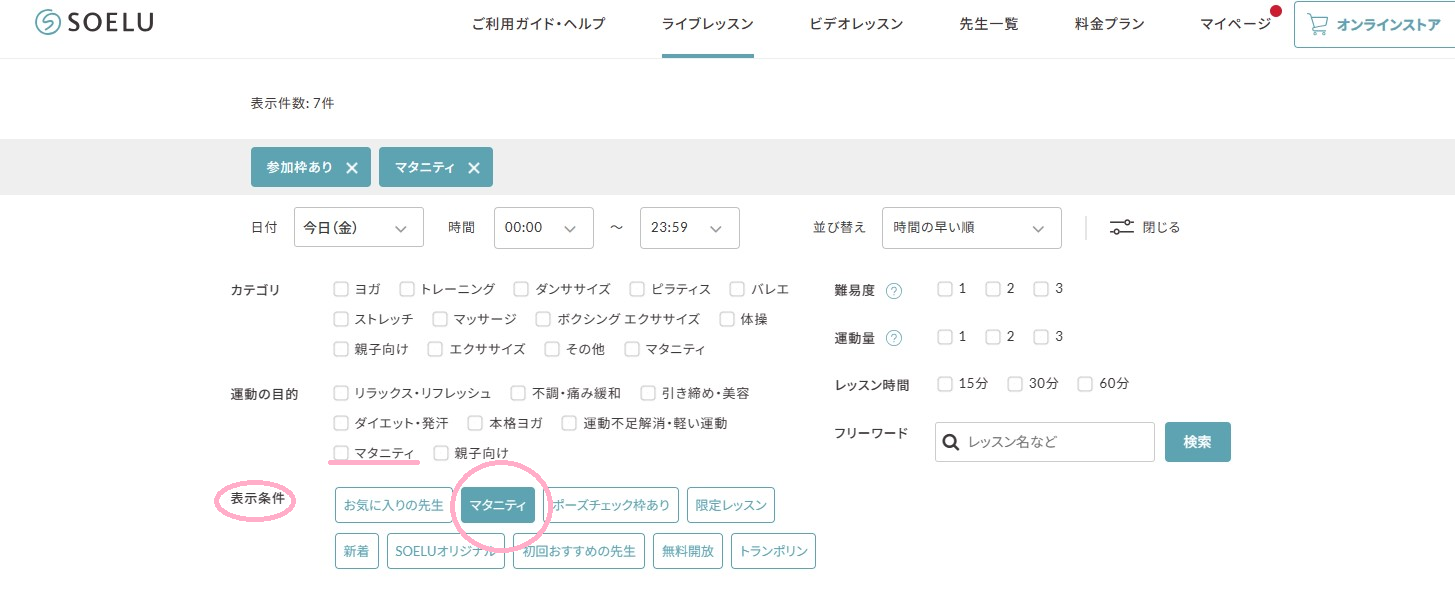Open the オンラインストア shopping cart
Viewport: 1455px width, 614px height.
pyautogui.click(x=1318, y=24)
